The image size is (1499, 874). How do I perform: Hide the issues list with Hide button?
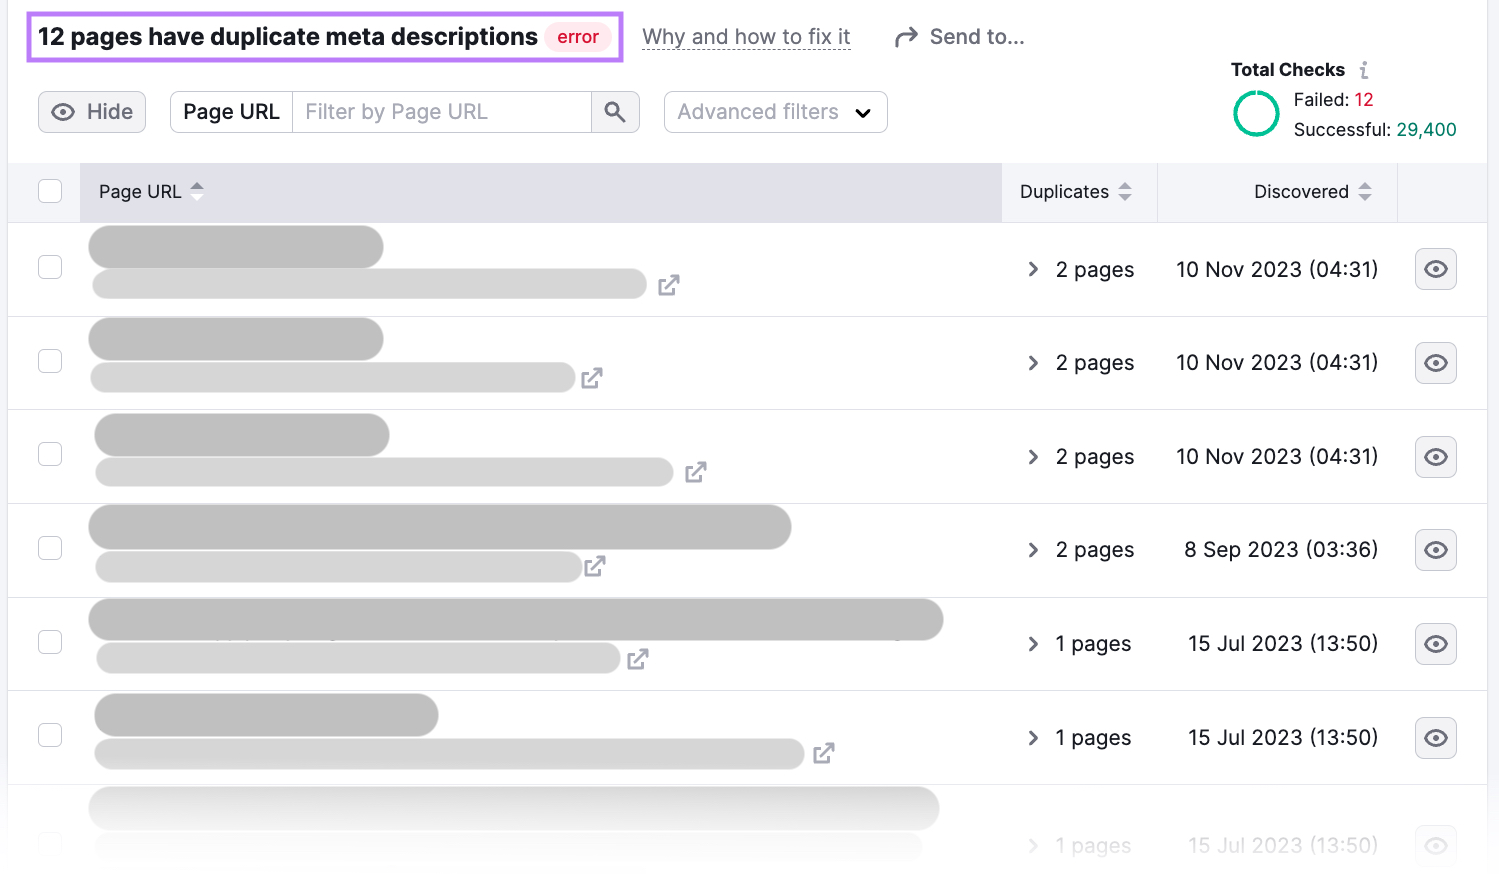pos(91,111)
